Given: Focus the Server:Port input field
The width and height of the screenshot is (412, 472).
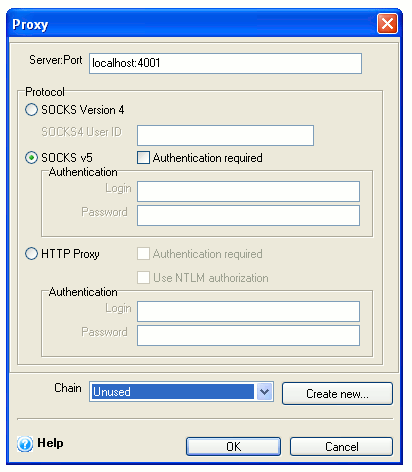Looking at the screenshot, I should (x=225, y=63).
